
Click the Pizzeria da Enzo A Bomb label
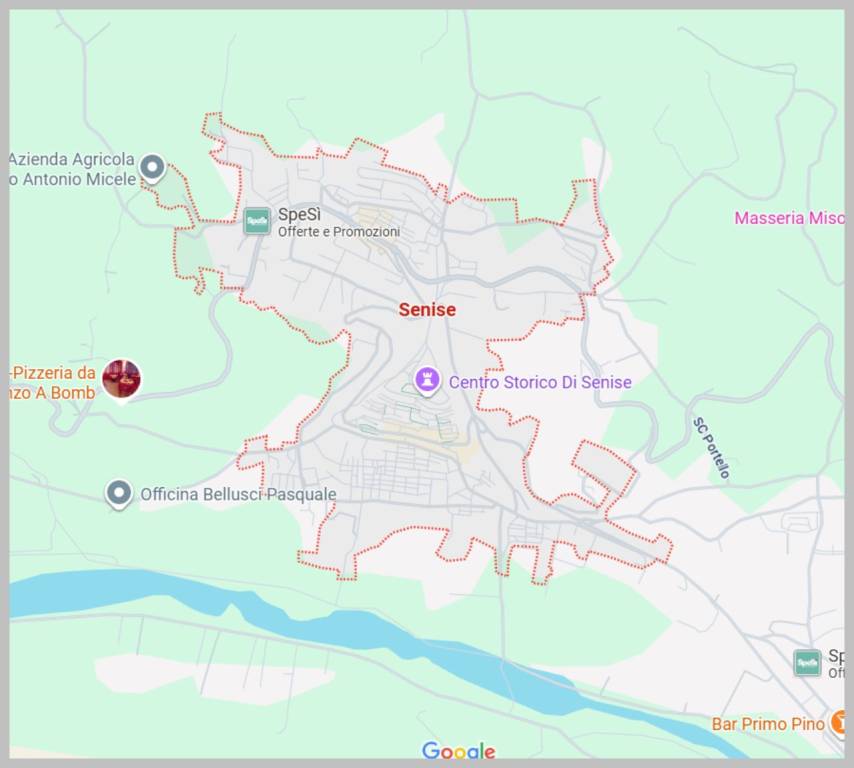tap(52, 382)
